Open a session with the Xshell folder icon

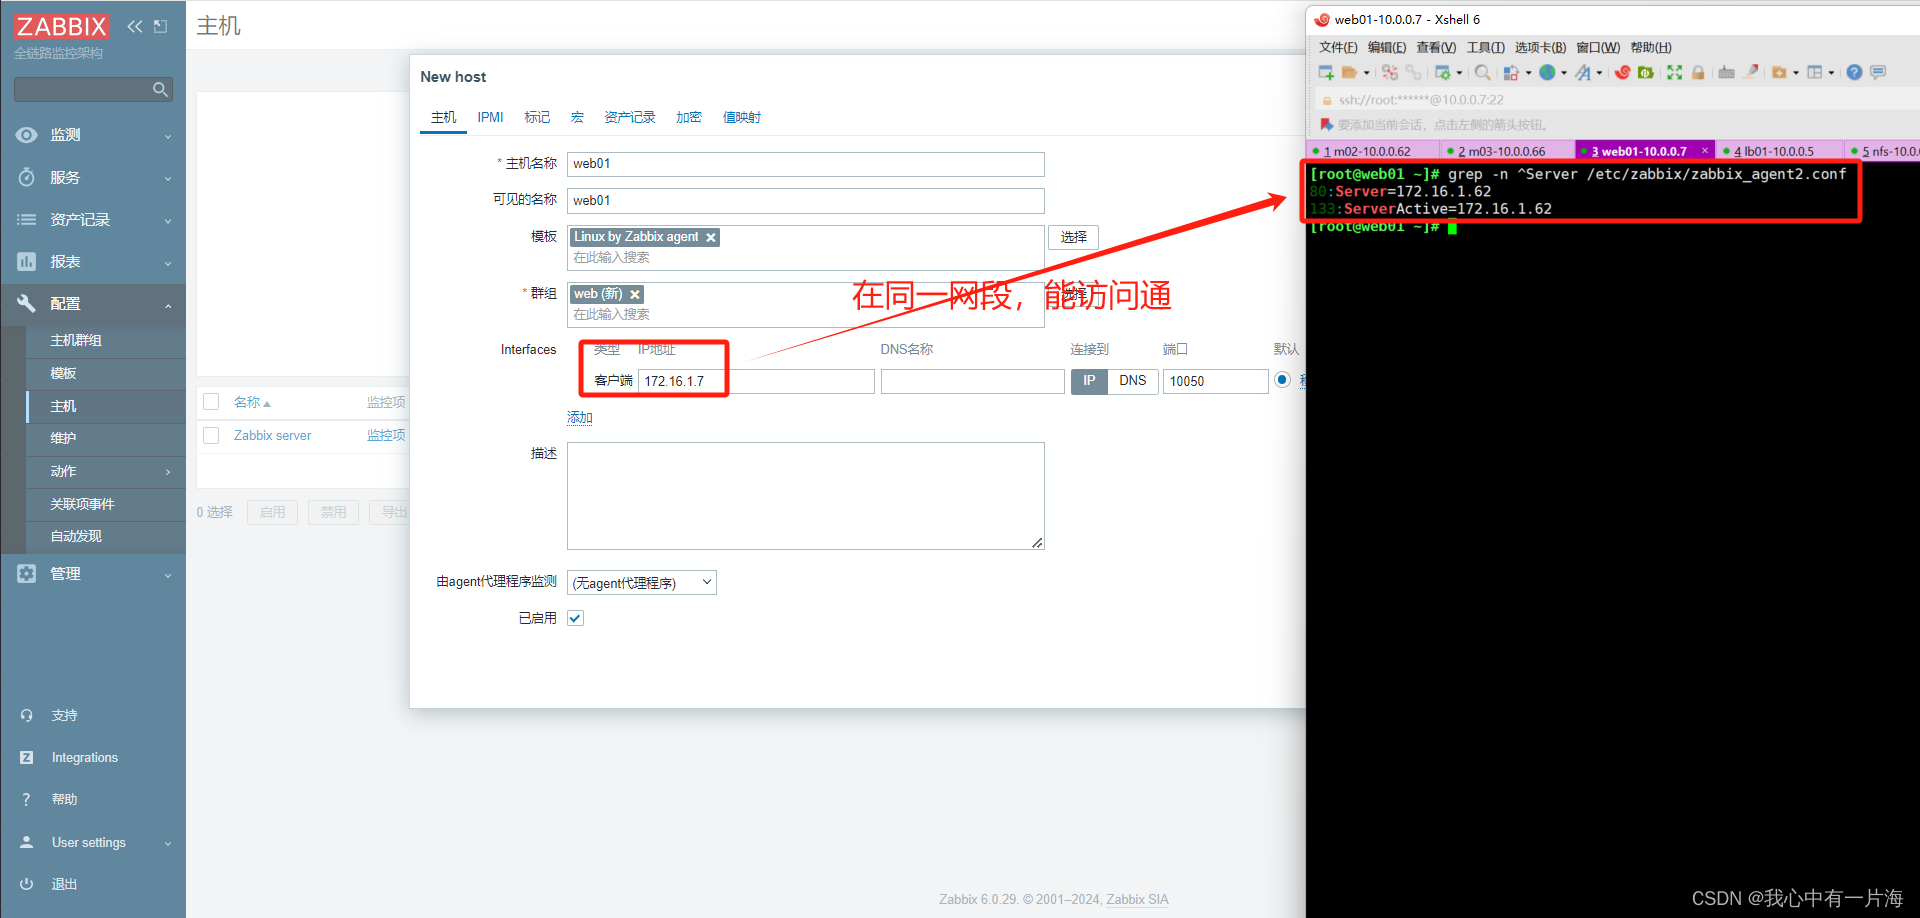(x=1349, y=72)
